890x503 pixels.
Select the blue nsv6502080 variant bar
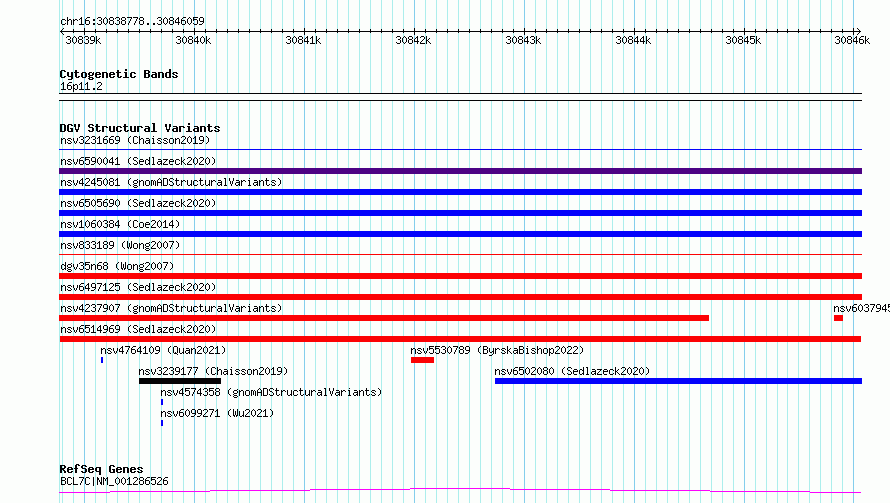pyautogui.click(x=678, y=381)
